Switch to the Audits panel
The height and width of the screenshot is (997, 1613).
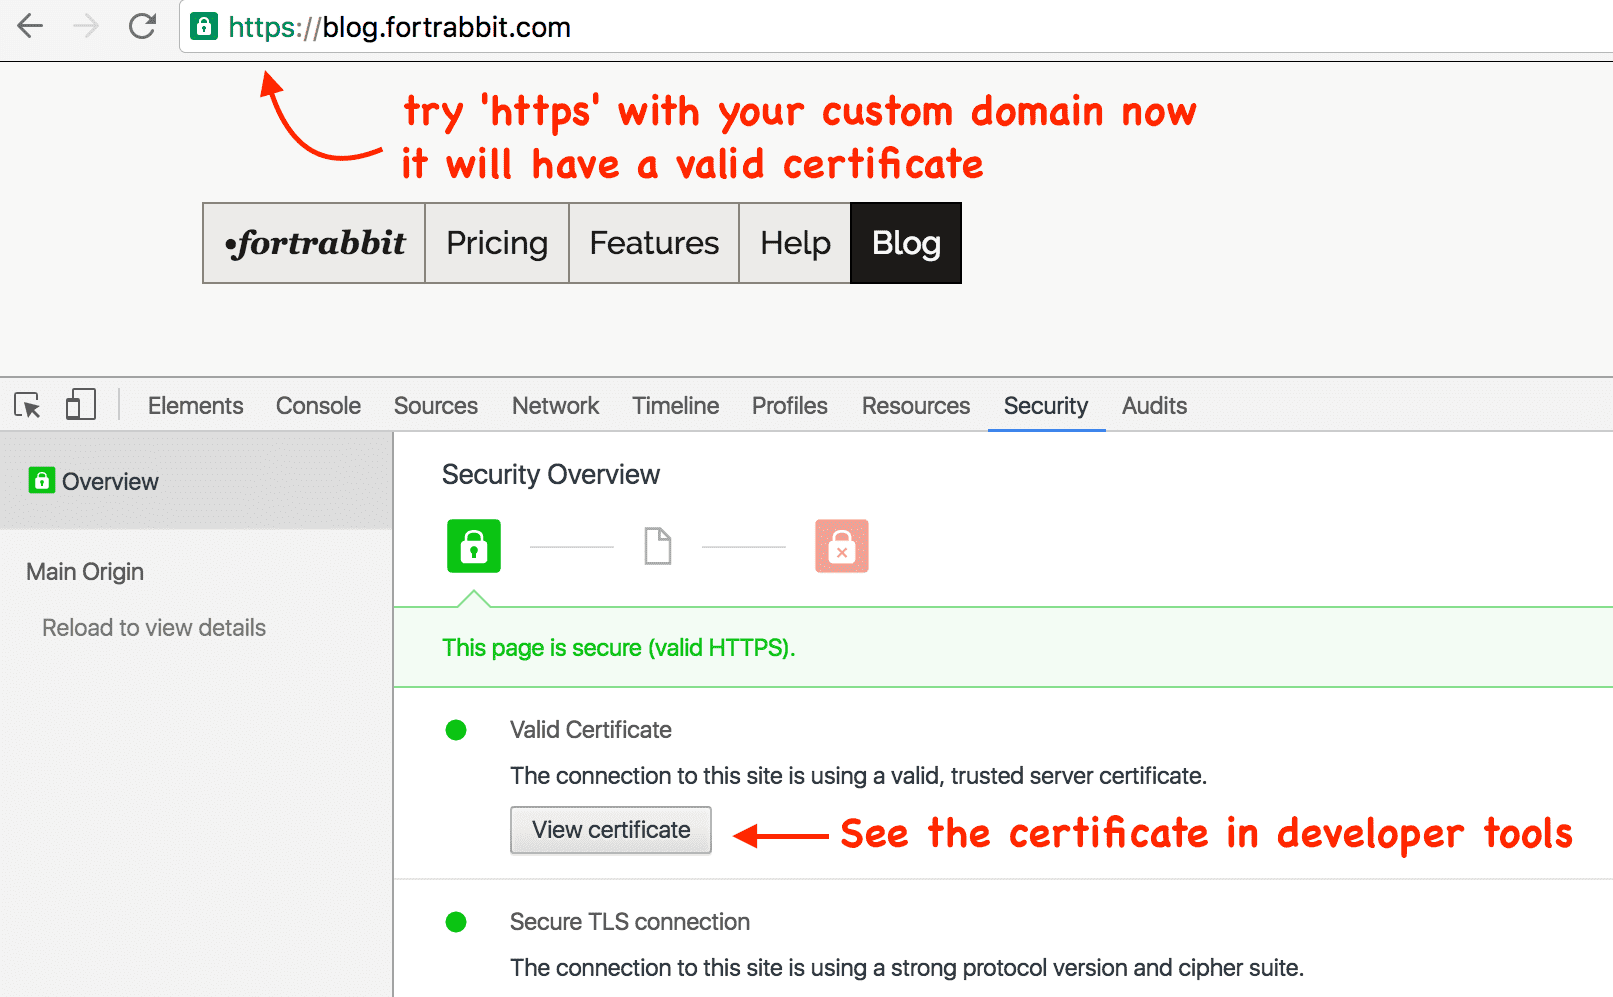click(1154, 406)
